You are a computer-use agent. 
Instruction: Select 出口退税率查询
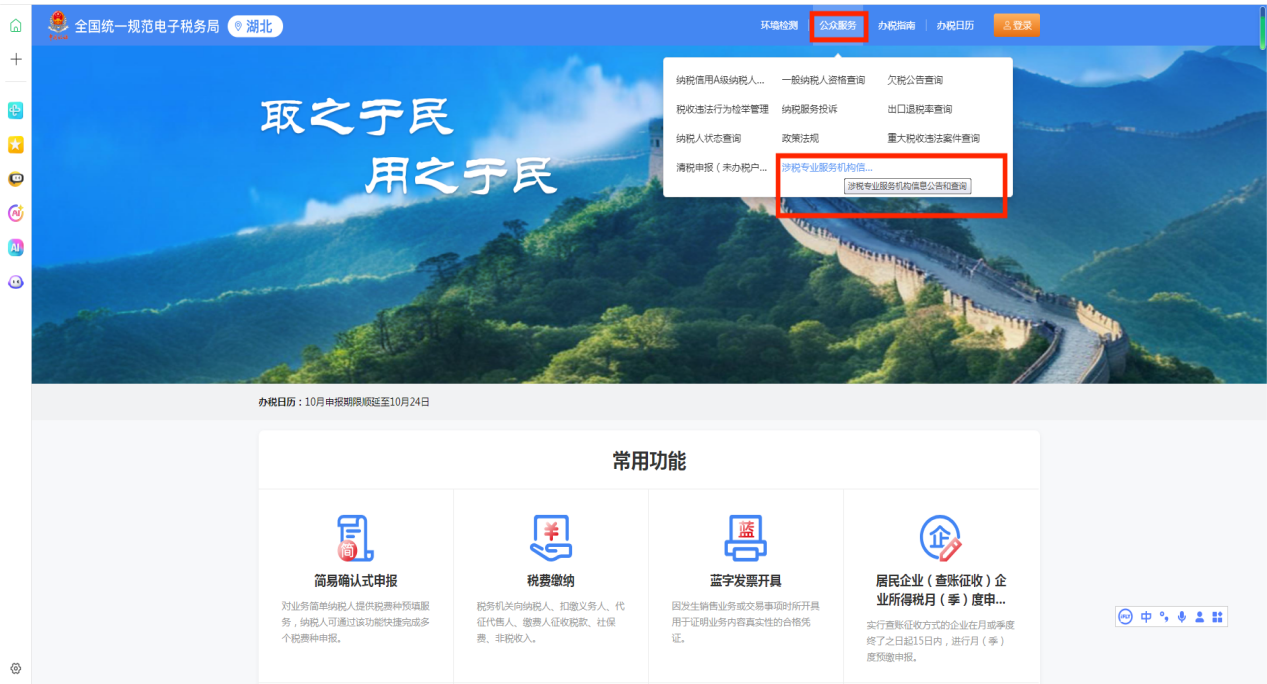pyautogui.click(x=920, y=109)
